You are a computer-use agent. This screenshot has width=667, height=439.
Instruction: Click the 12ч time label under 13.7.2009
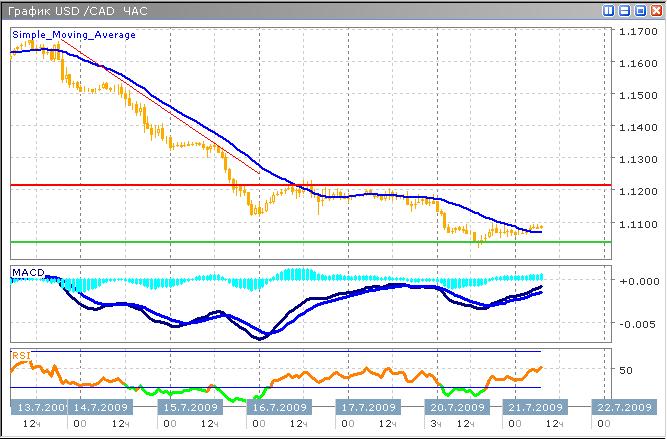pos(31,424)
